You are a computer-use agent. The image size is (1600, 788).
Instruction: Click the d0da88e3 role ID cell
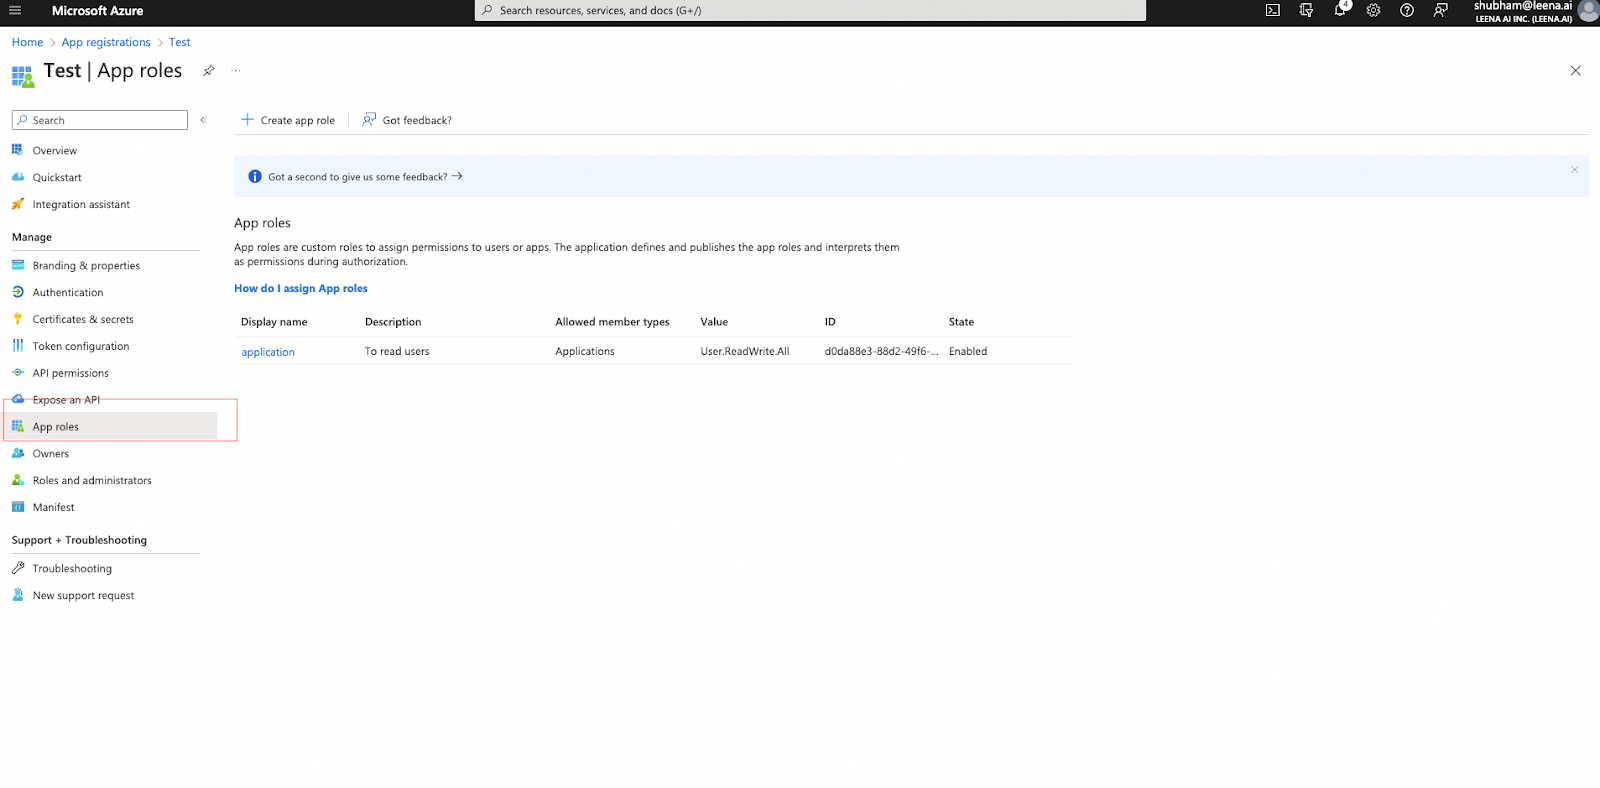(x=881, y=352)
